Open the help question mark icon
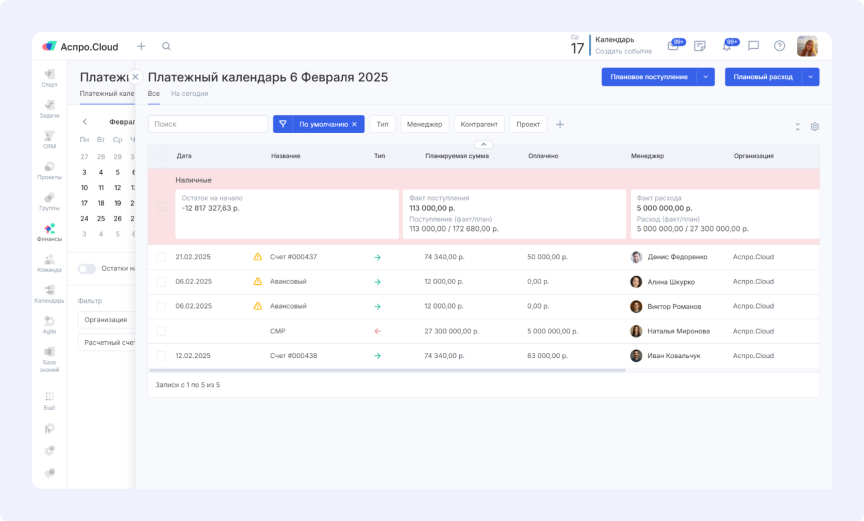Image resolution: width=864 pixels, height=521 pixels. pos(779,46)
